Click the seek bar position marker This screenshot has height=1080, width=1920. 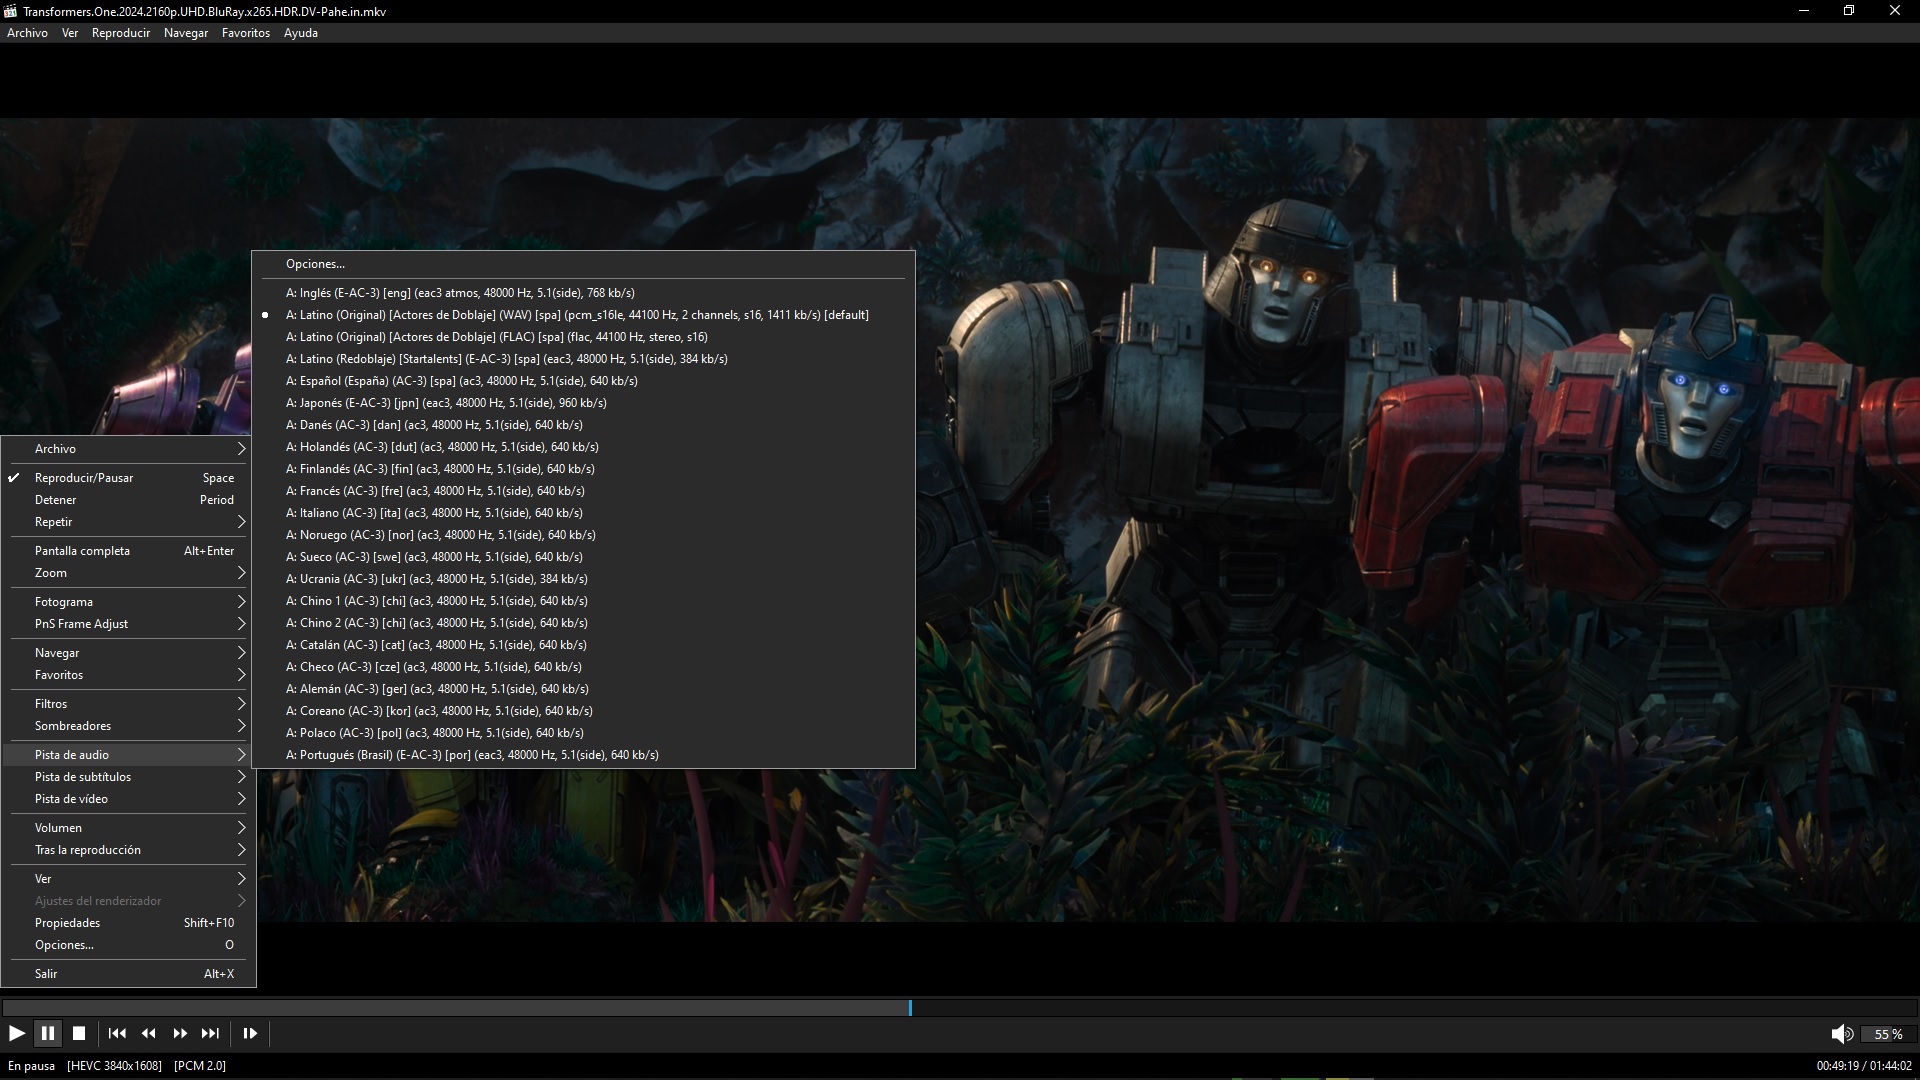910,1008
